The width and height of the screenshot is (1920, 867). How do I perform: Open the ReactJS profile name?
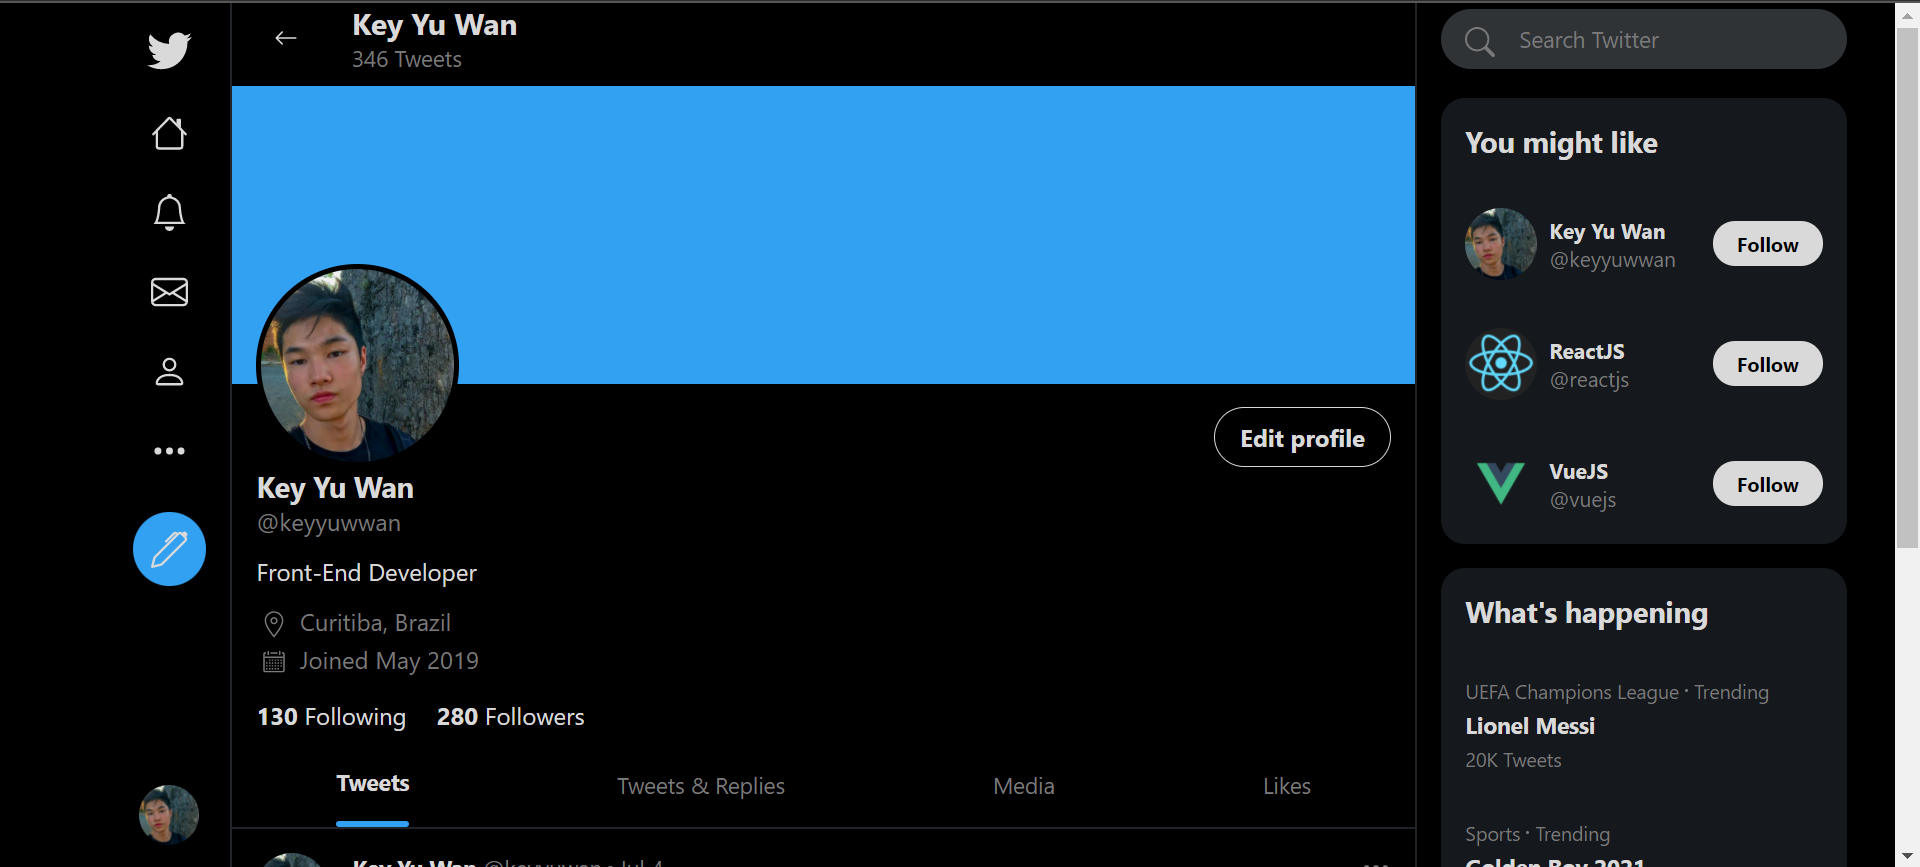click(x=1587, y=352)
